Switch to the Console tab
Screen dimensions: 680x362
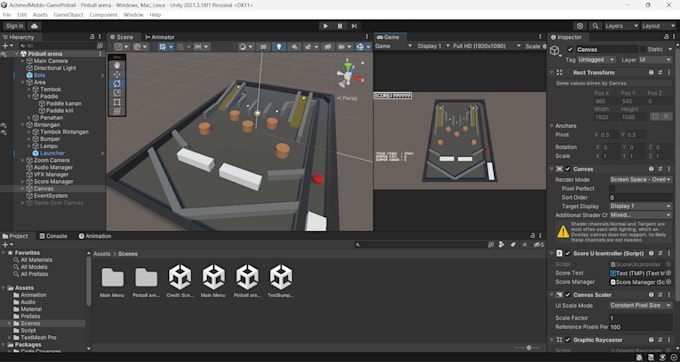point(53,236)
